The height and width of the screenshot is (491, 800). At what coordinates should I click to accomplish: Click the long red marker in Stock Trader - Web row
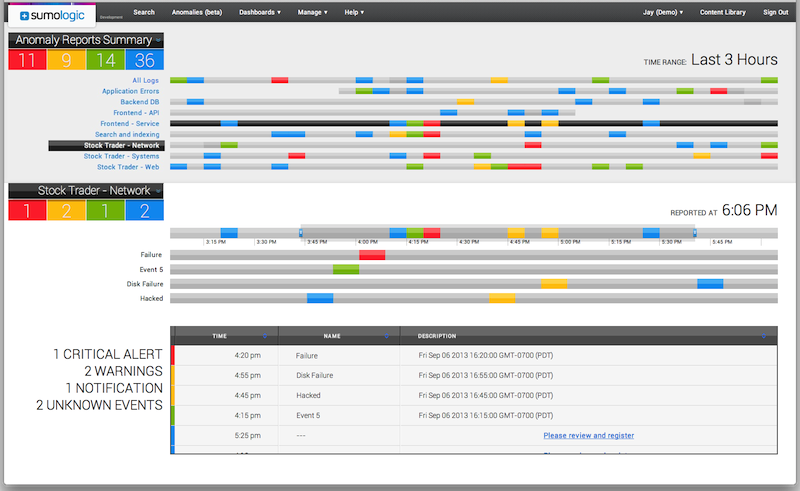point(524,166)
